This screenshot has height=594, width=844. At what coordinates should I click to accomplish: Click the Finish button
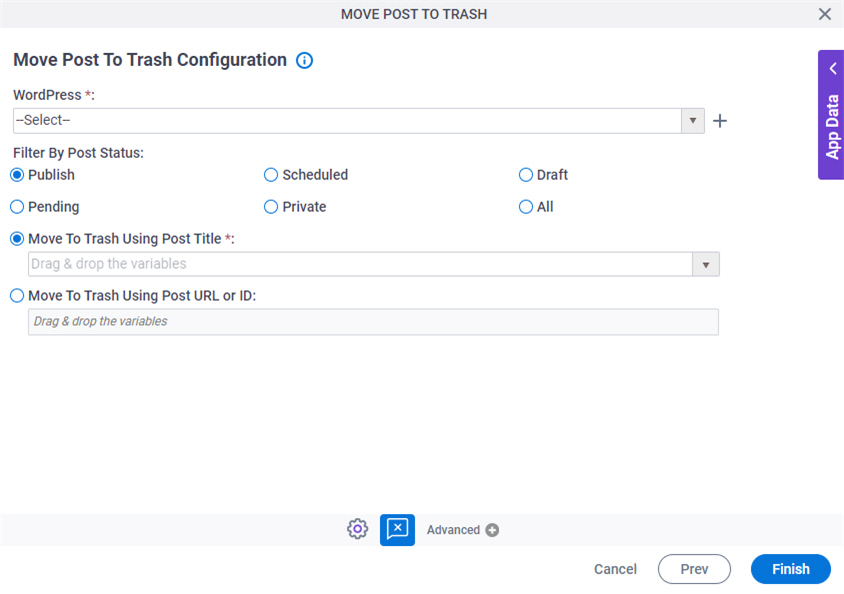790,569
